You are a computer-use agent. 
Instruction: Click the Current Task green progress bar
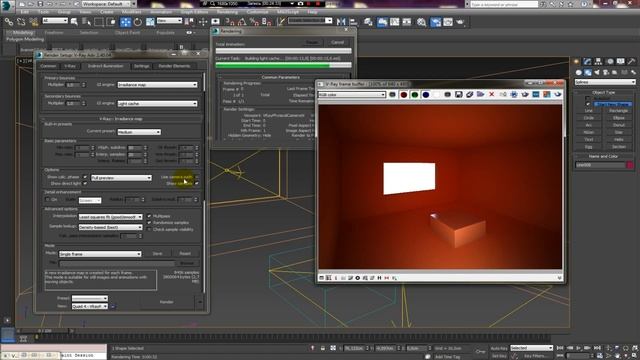(283, 65)
